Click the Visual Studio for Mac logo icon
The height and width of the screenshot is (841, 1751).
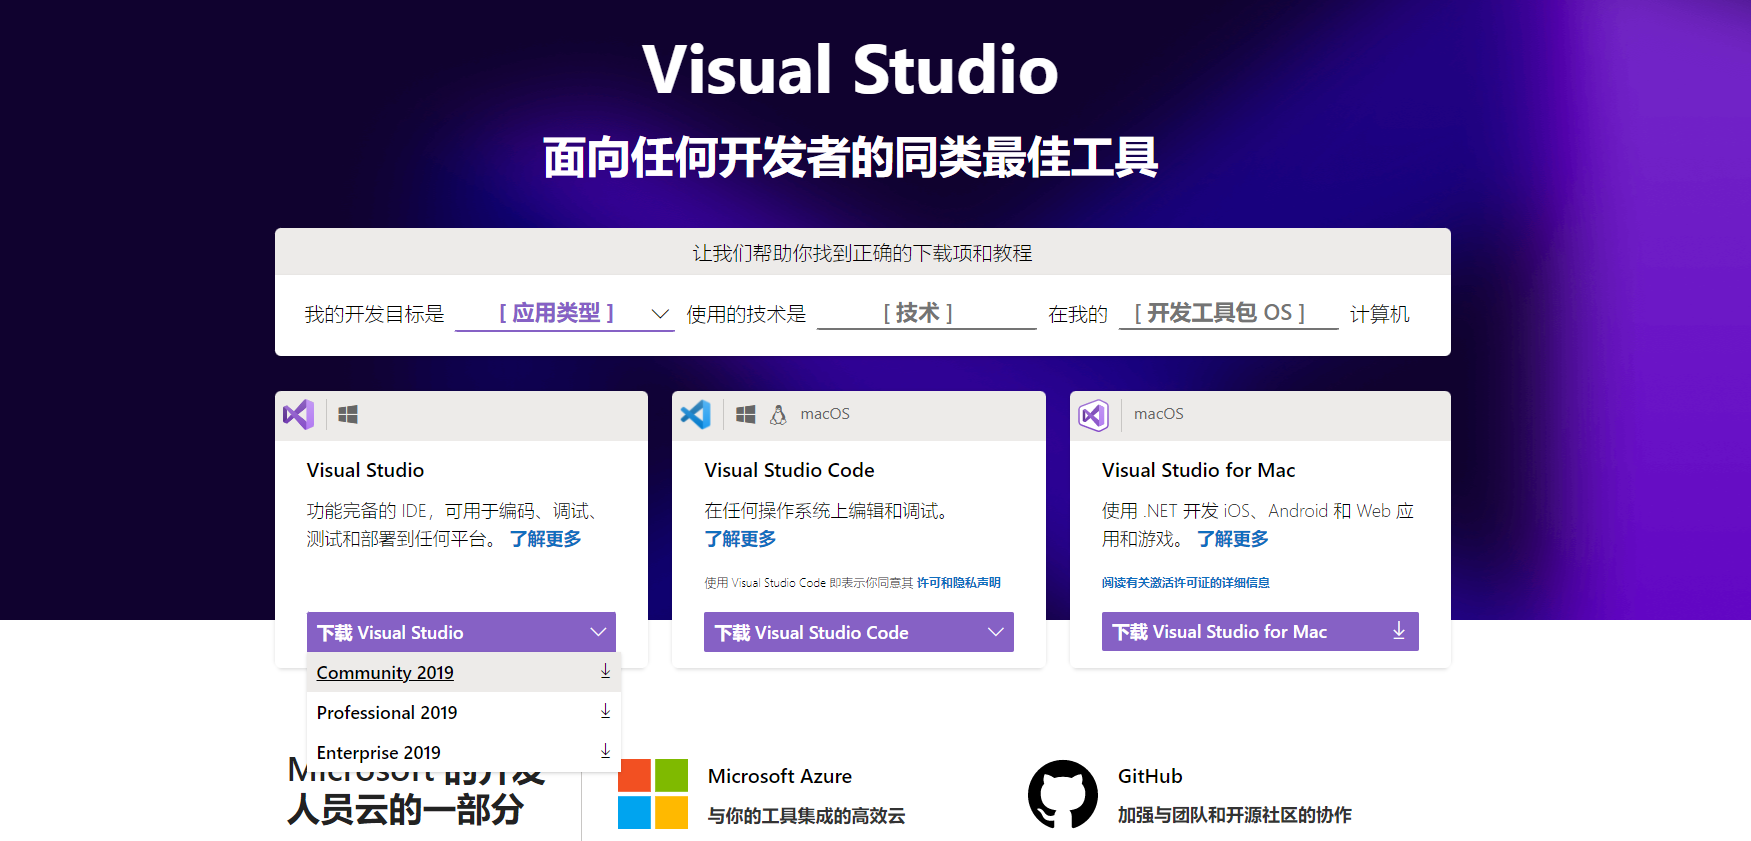(x=1094, y=414)
